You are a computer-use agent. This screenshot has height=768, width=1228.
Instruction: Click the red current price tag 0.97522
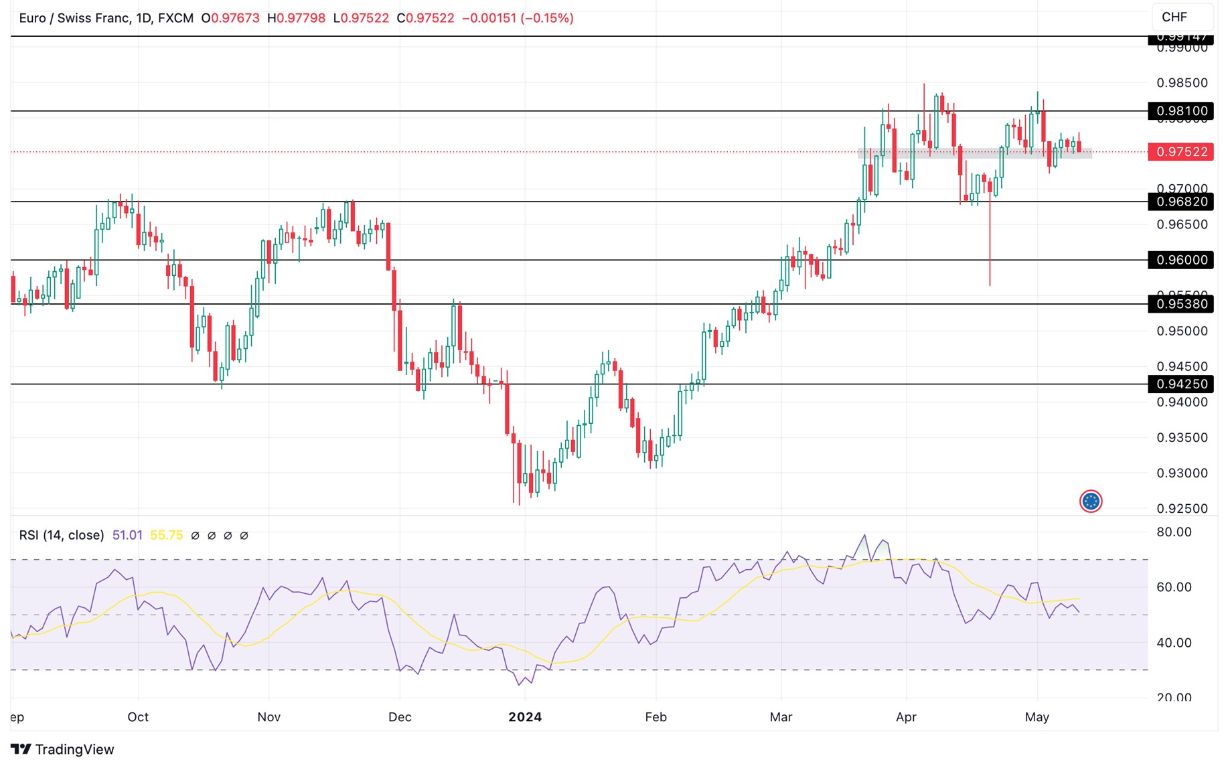pos(1183,152)
